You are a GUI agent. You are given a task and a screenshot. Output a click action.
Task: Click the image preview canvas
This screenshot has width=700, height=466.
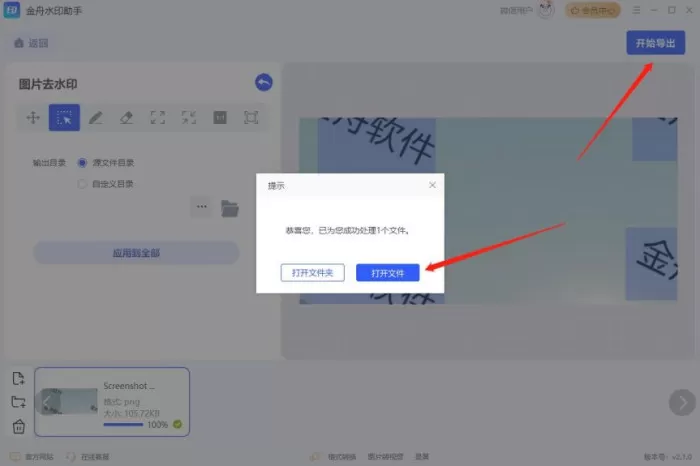[488, 211]
